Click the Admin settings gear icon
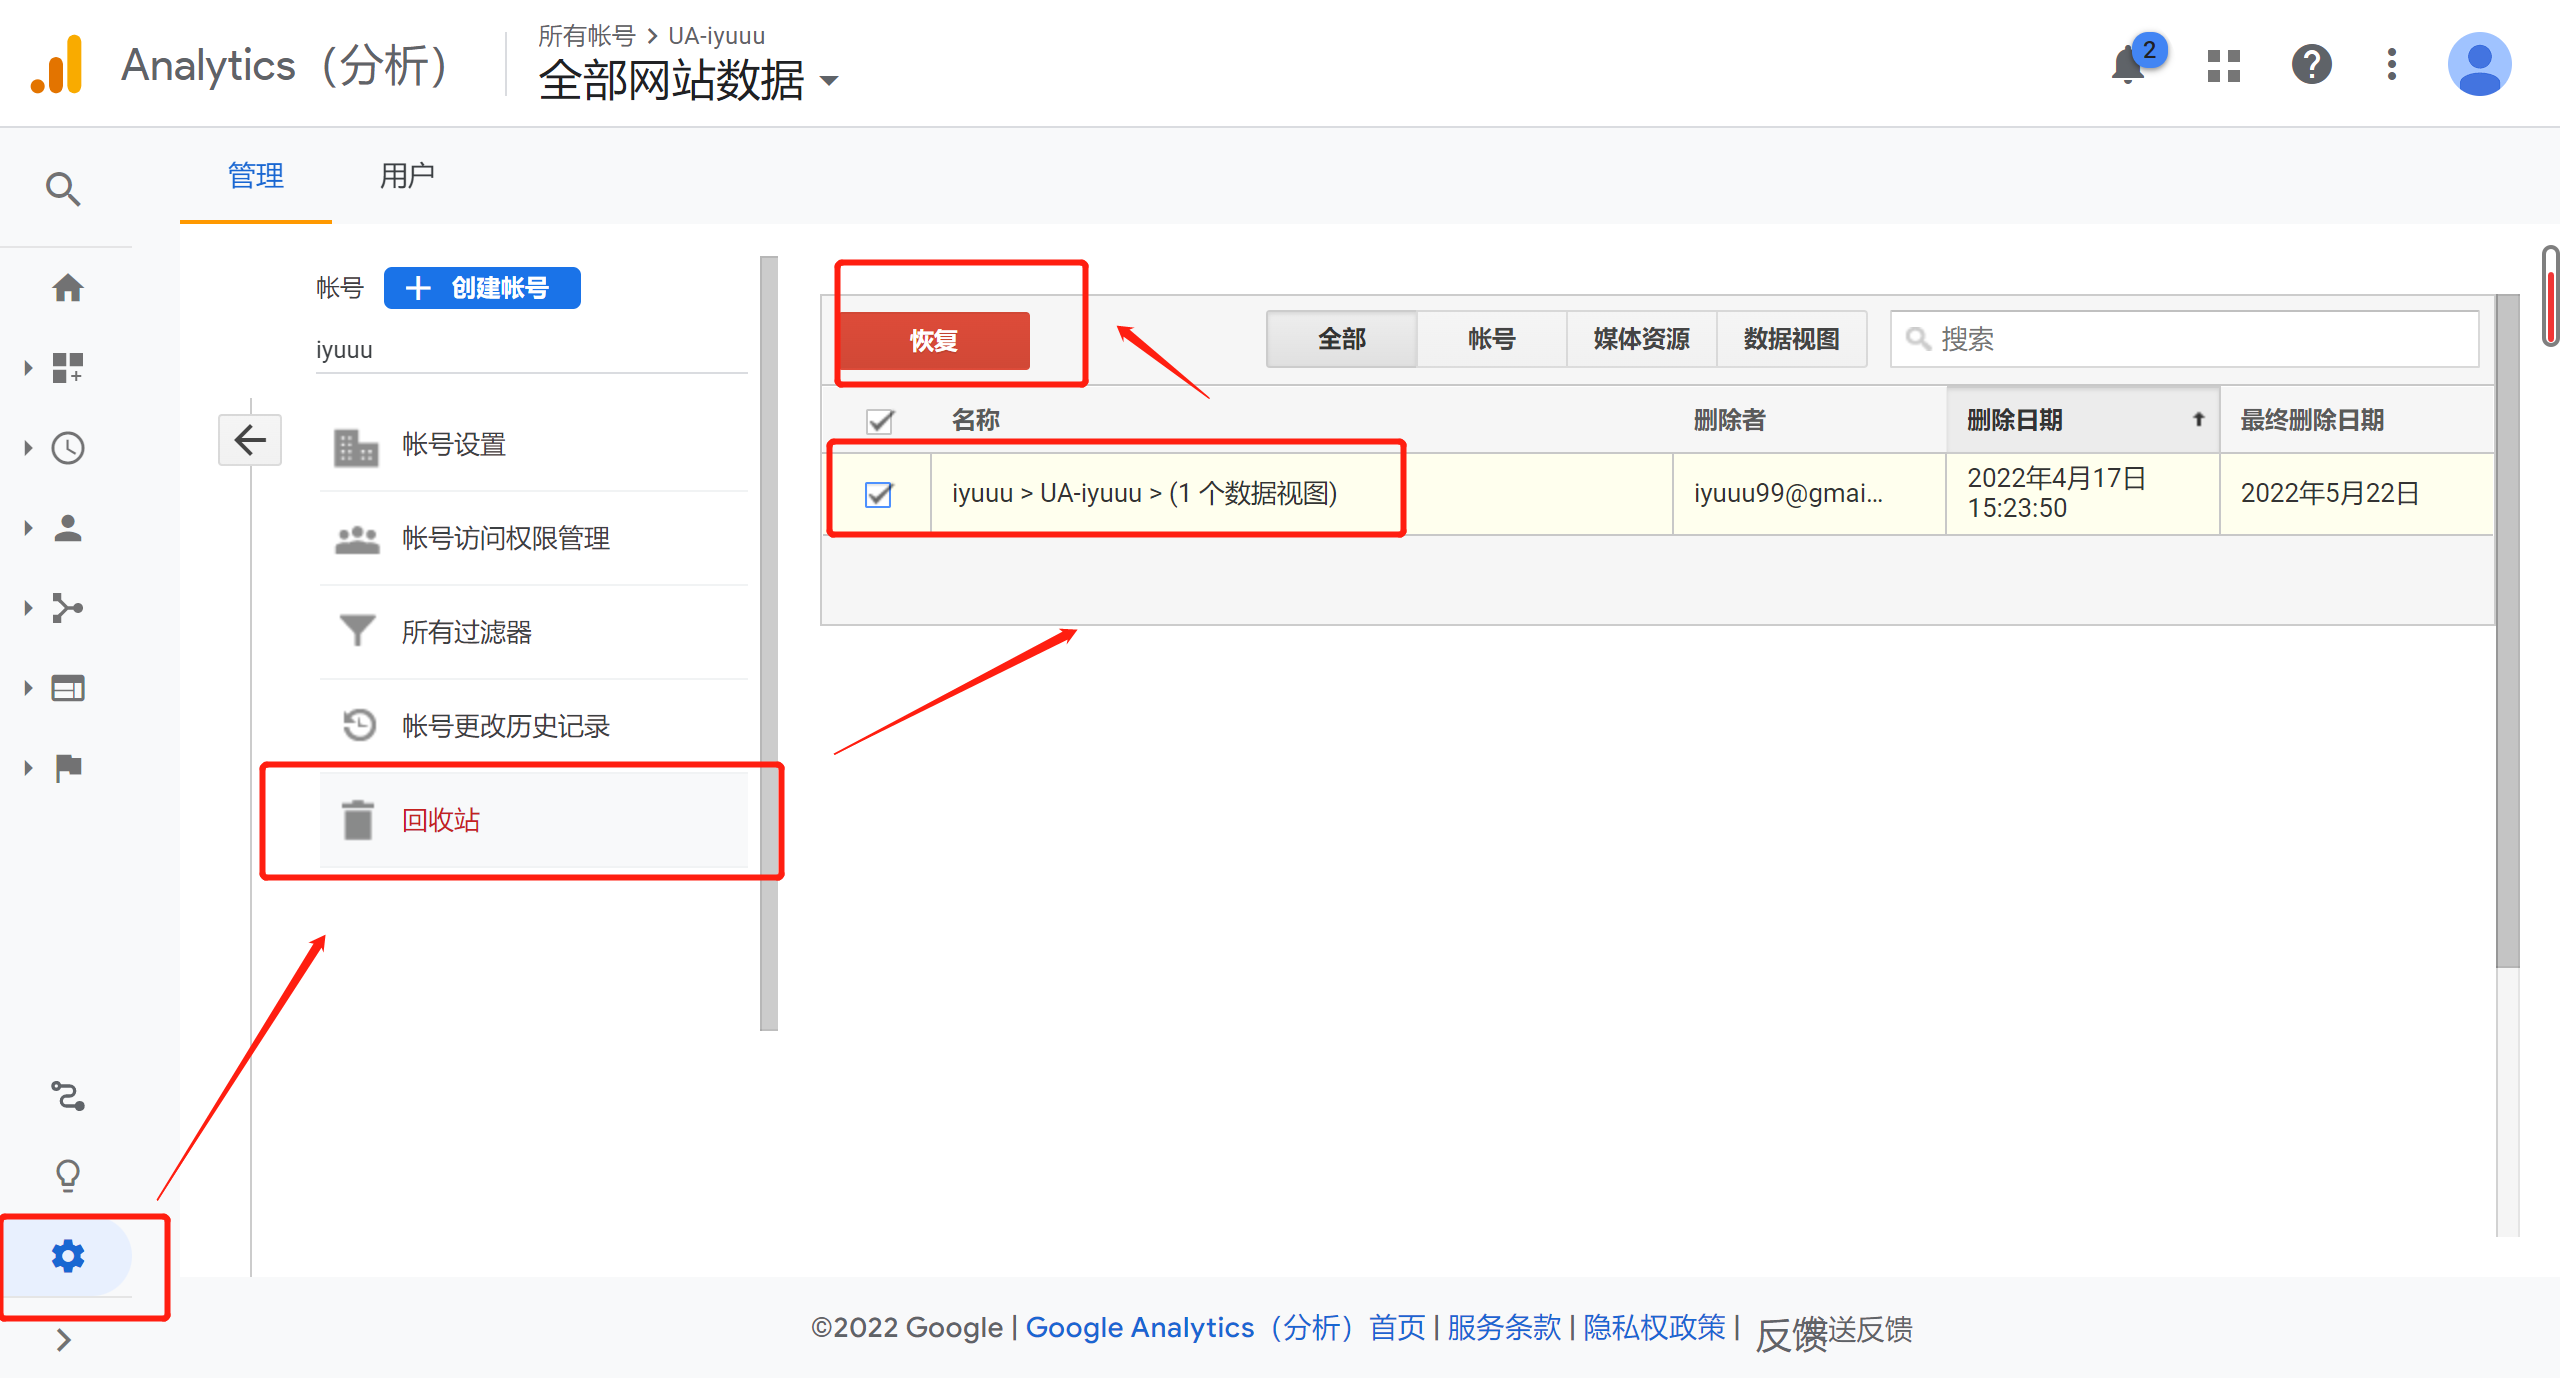 pos(67,1256)
